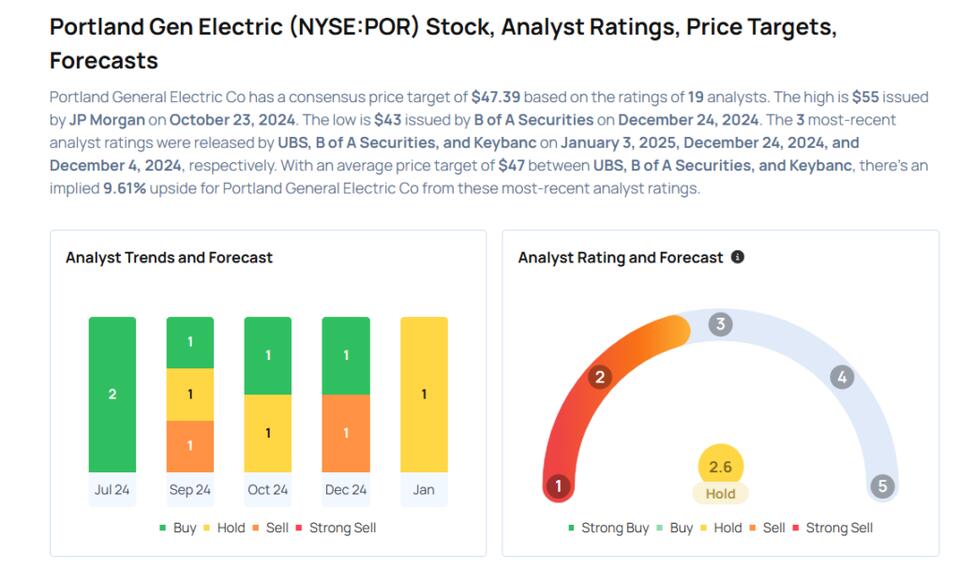Click the $47.39 consensus price target
Screen dimensions: 960x567
point(495,97)
